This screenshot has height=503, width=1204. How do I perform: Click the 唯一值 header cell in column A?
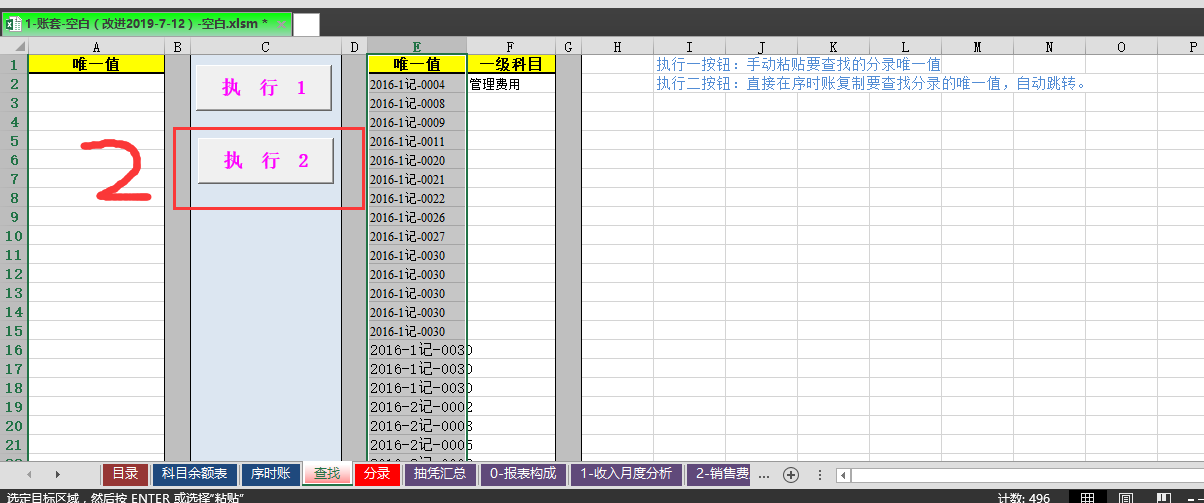tap(96, 65)
